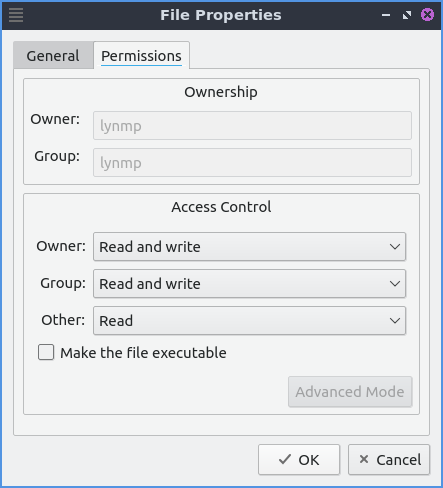443x488 pixels.
Task: Click the Advanced Mode button
Action: [x=350, y=392]
